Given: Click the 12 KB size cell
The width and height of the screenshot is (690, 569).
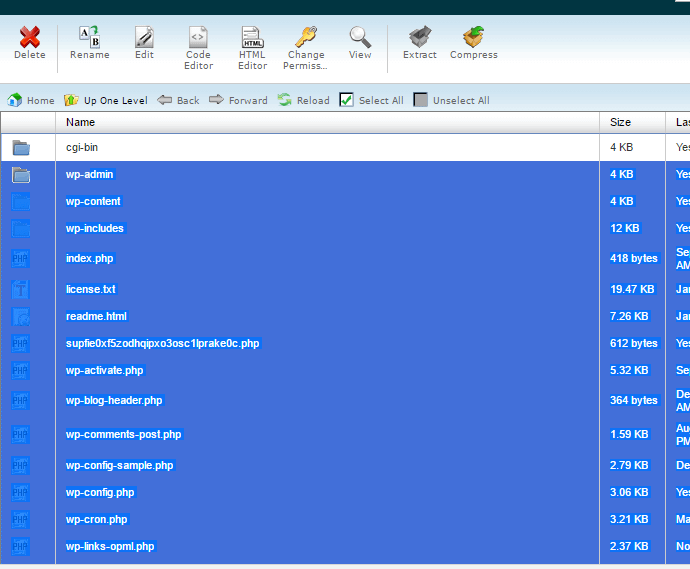Looking at the screenshot, I should 625,228.
